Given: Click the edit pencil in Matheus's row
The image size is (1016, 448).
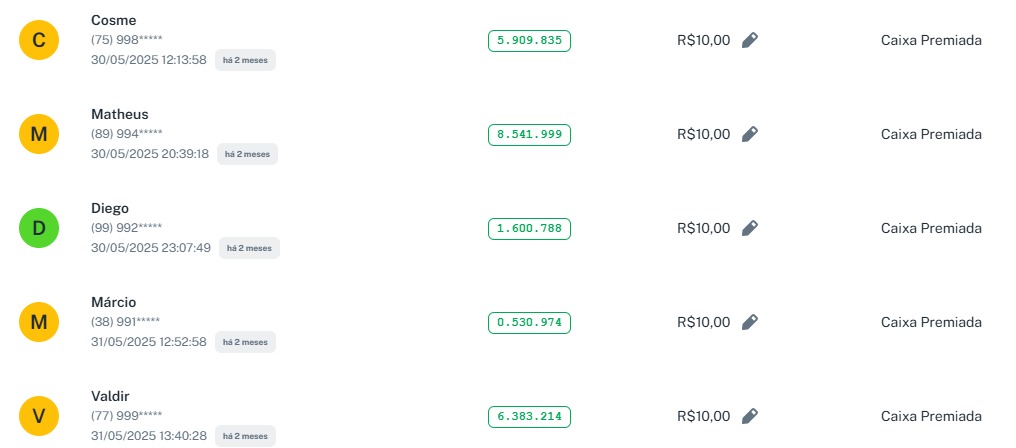Looking at the screenshot, I should tap(750, 134).
